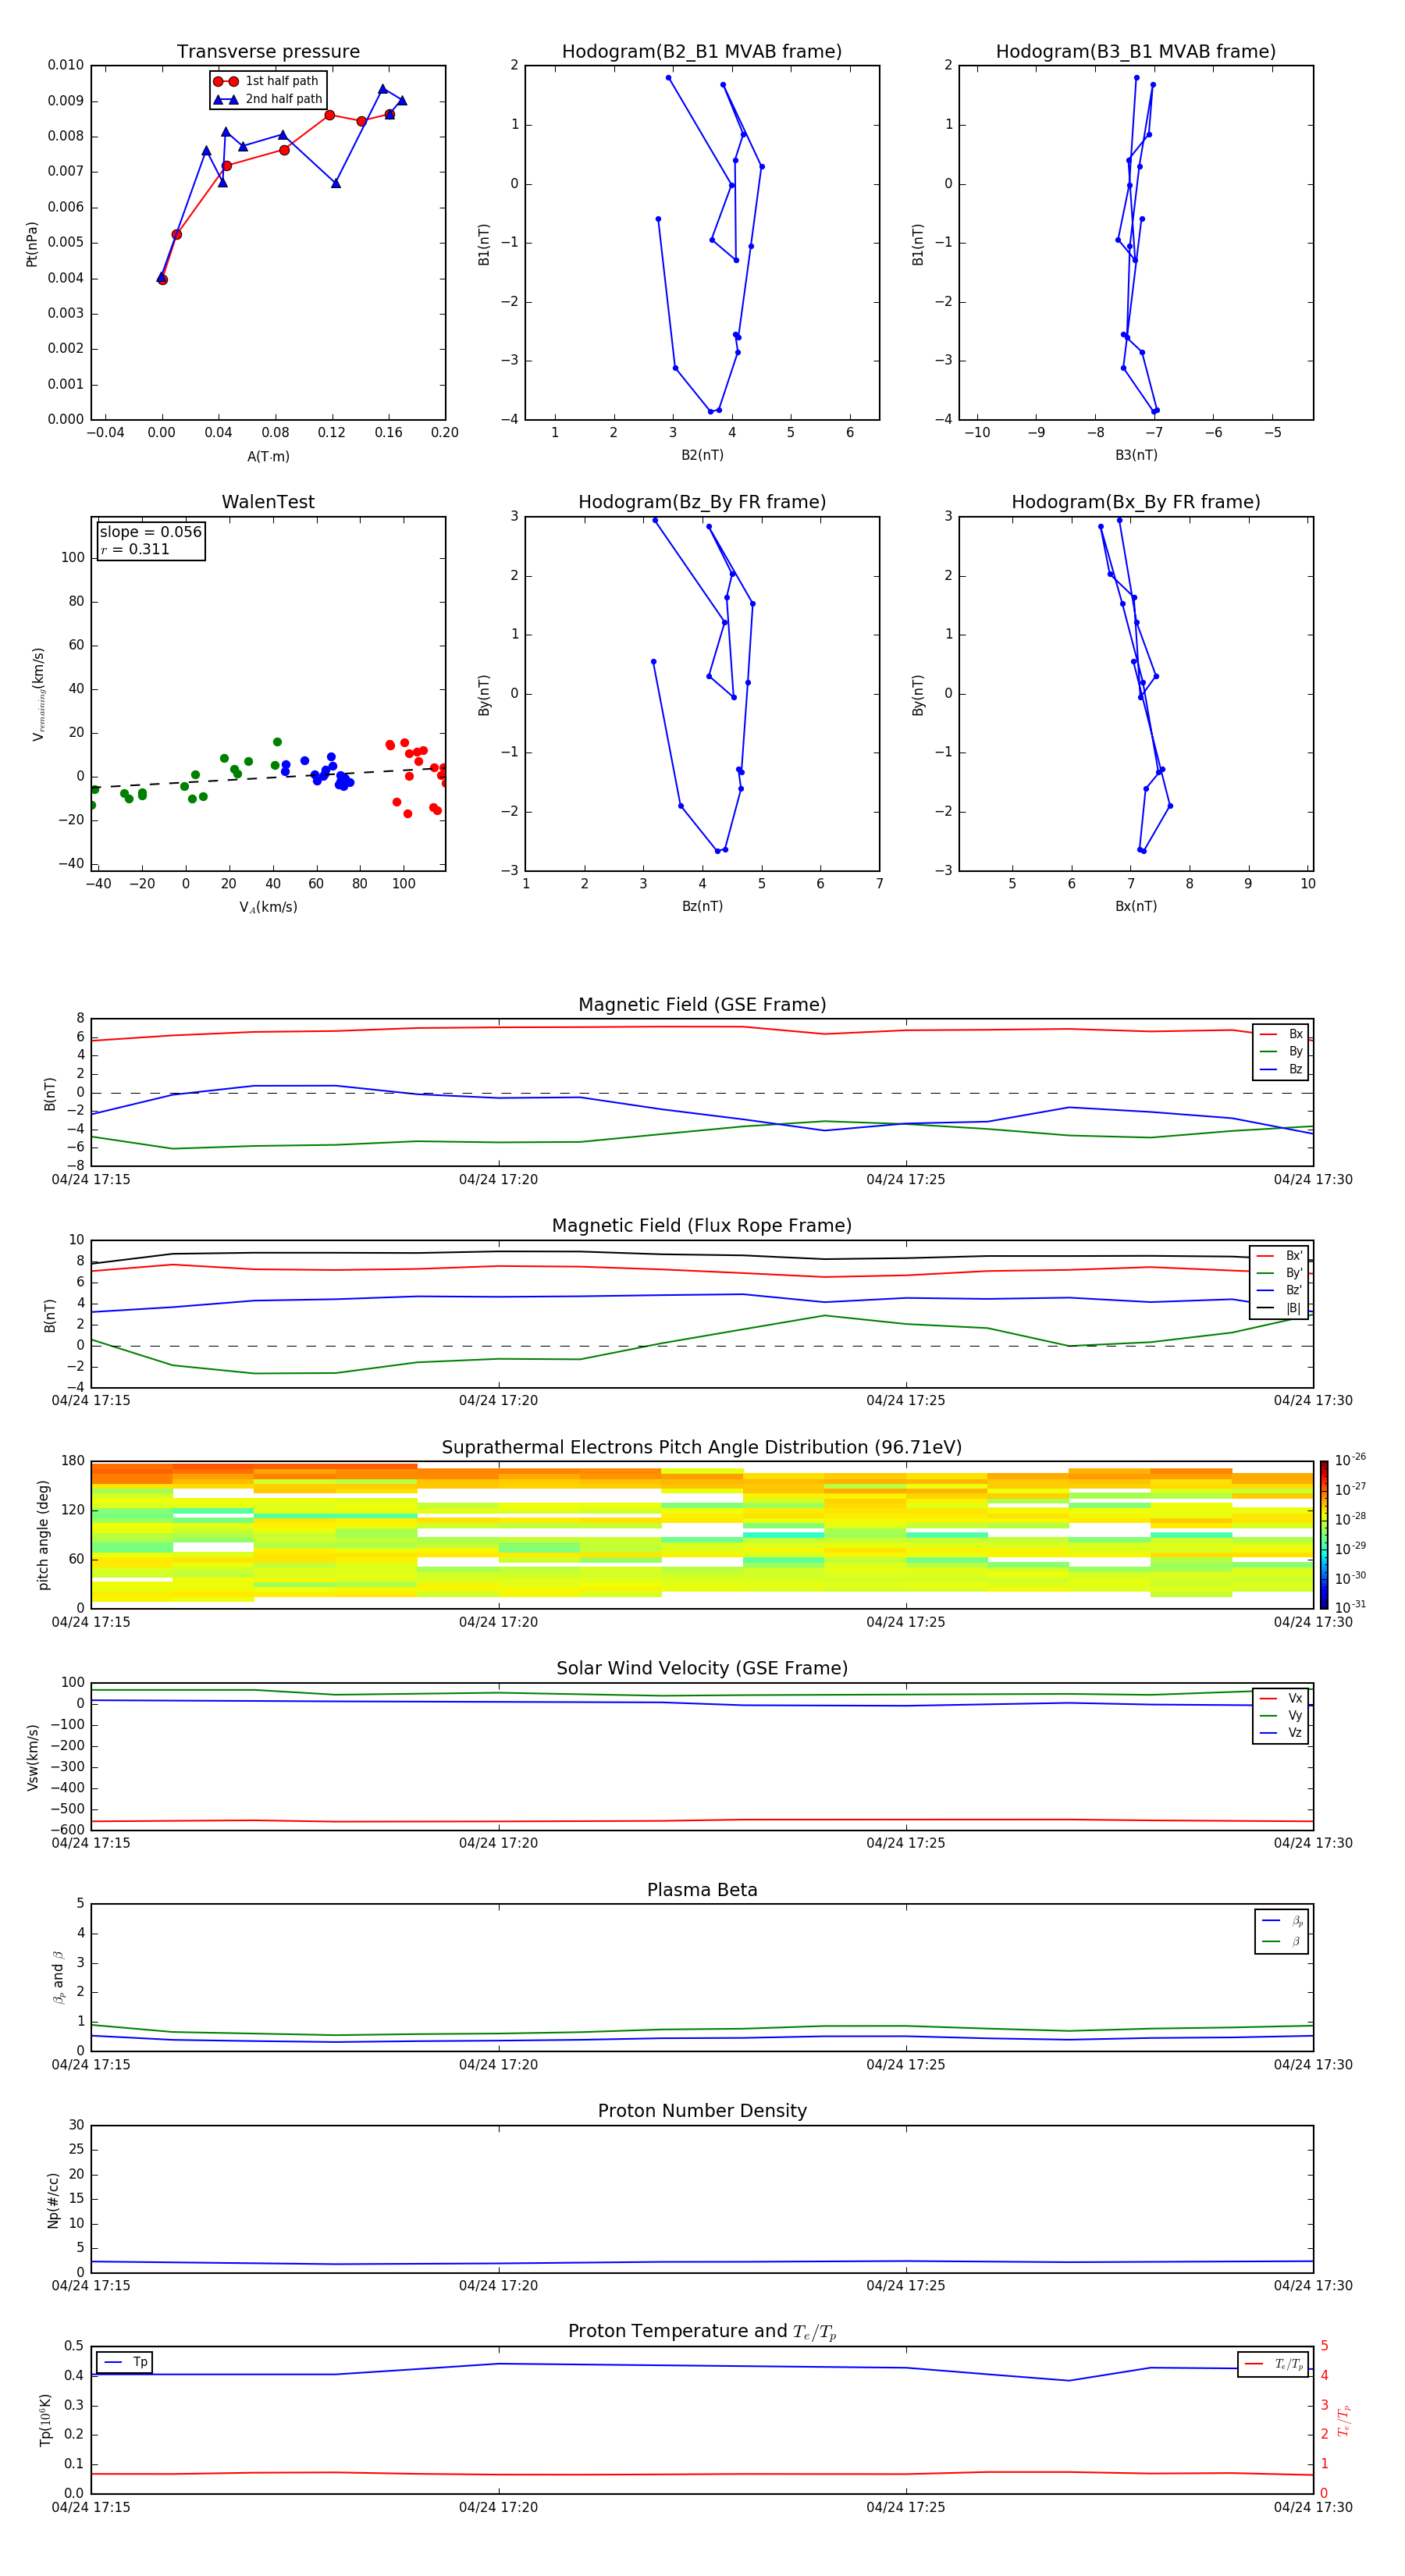Click the 'Hodogram(Bx_By FR frame)' title
1405x2576 pixels.
(1136, 502)
